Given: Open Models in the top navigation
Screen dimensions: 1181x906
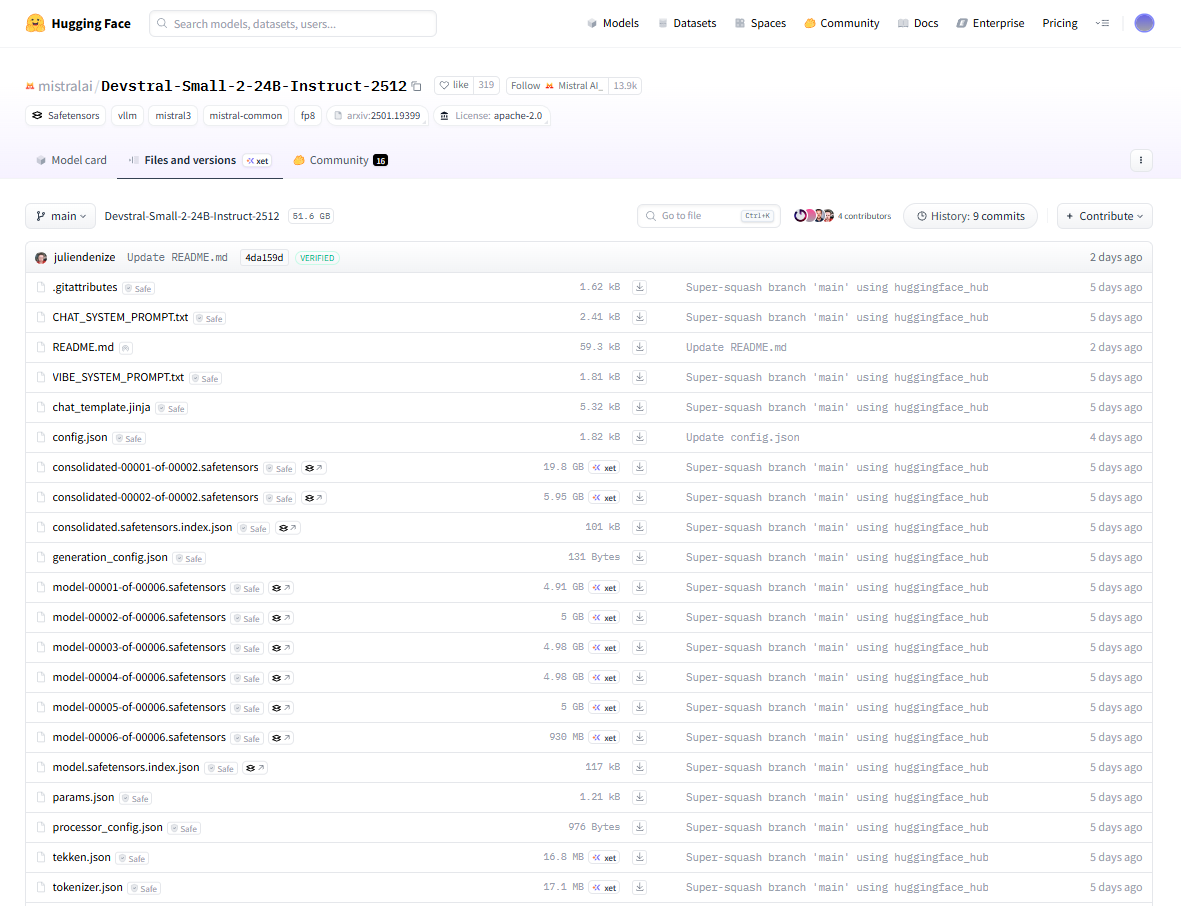Looking at the screenshot, I should tap(613, 23).
